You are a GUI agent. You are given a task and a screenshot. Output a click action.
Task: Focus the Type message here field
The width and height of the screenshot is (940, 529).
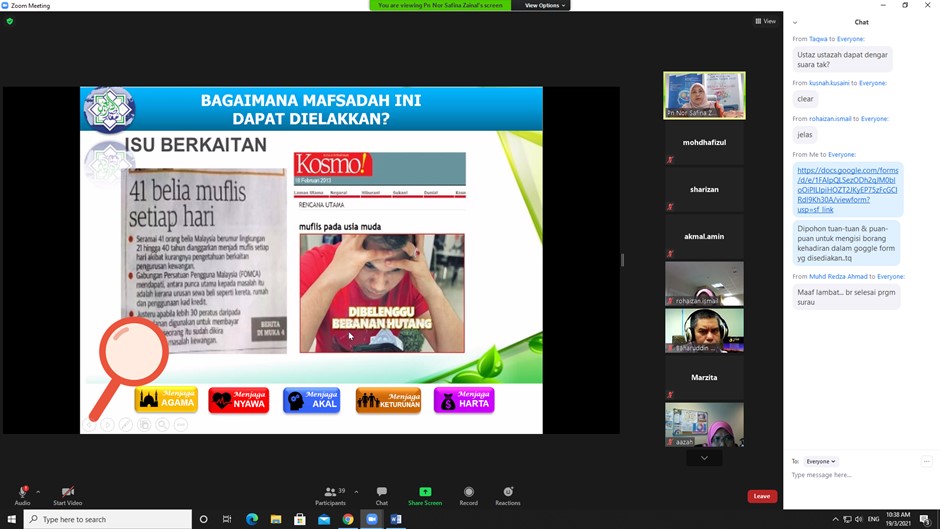pos(854,475)
